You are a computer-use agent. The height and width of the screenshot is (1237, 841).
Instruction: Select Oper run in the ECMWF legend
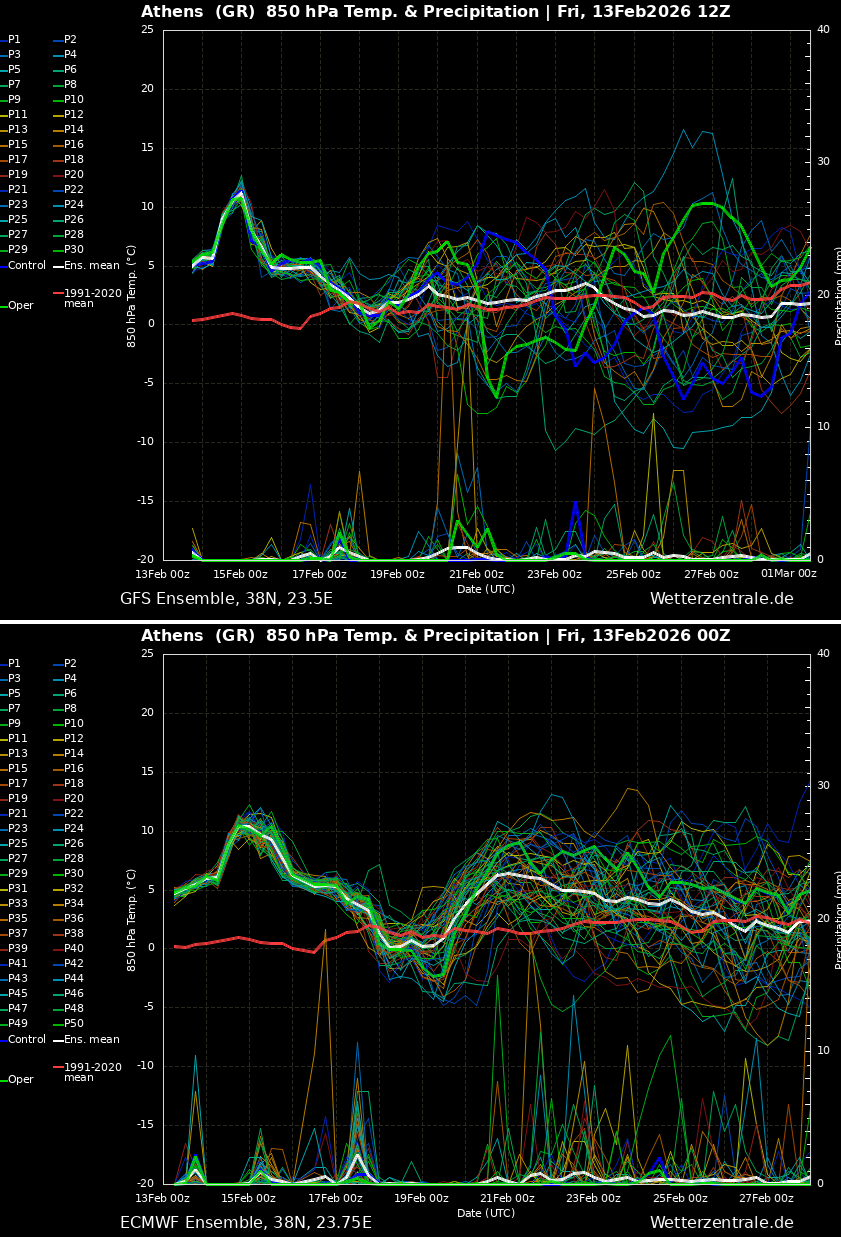pyautogui.click(x=20, y=1080)
